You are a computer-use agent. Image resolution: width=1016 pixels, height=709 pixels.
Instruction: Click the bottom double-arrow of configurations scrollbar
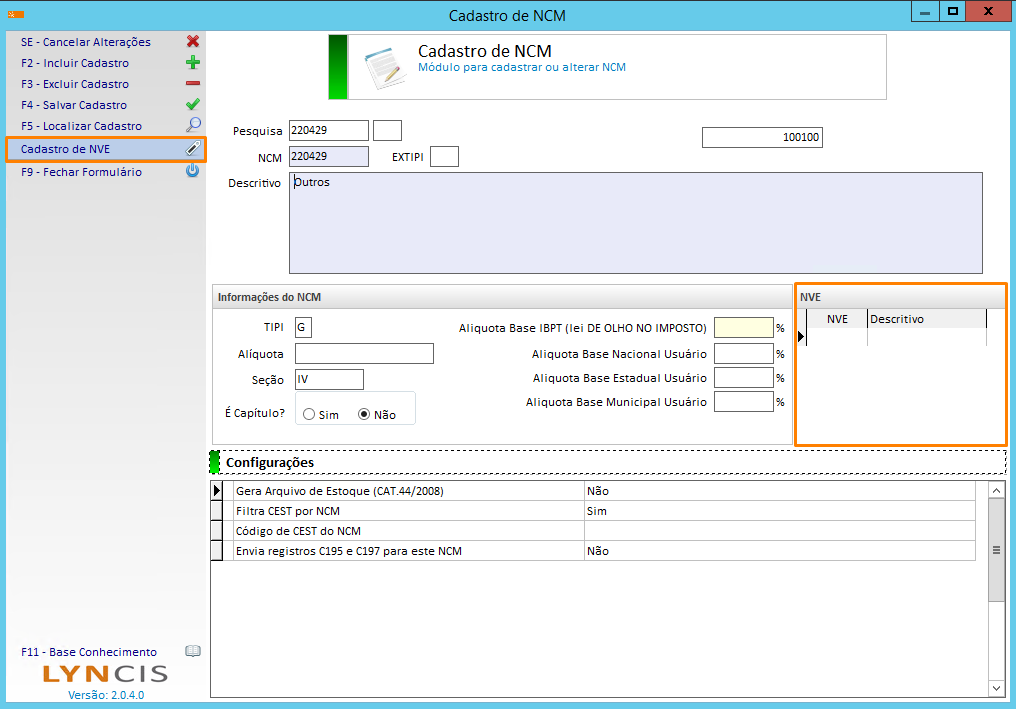coord(995,688)
